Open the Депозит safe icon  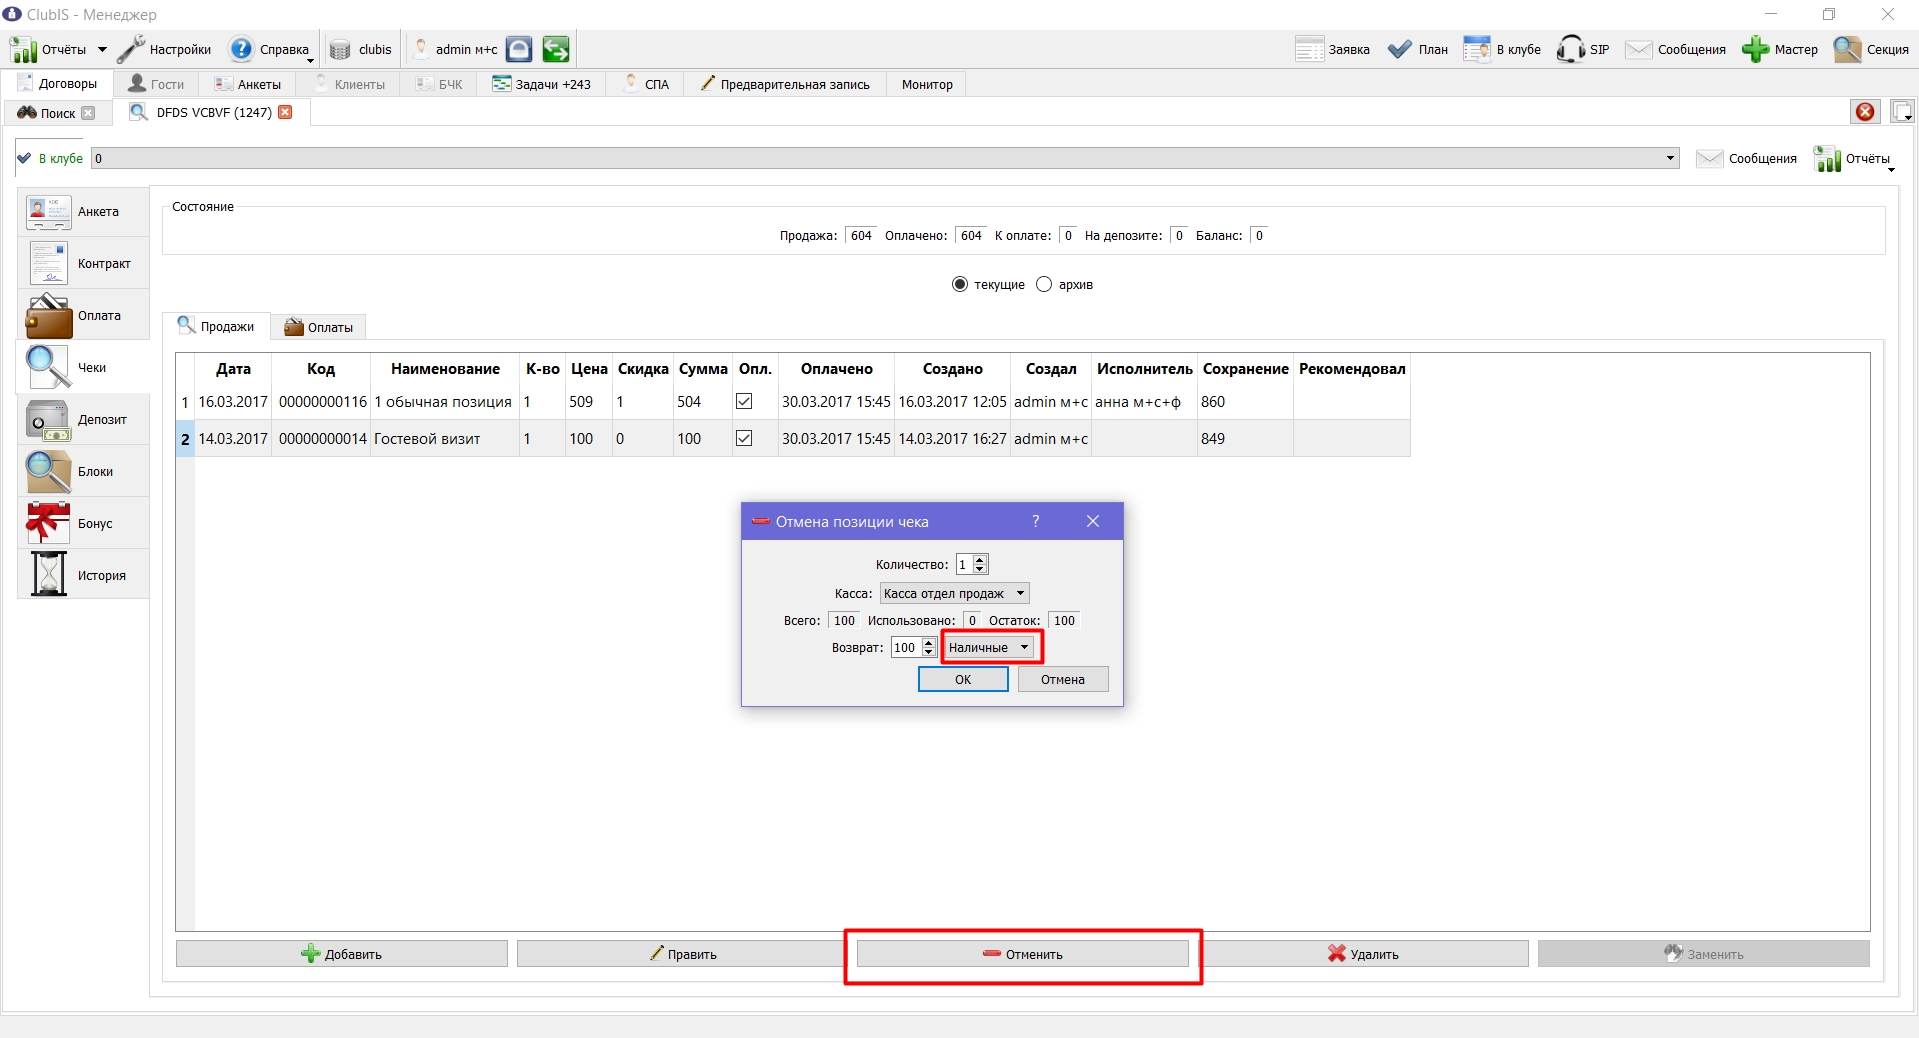(x=48, y=420)
